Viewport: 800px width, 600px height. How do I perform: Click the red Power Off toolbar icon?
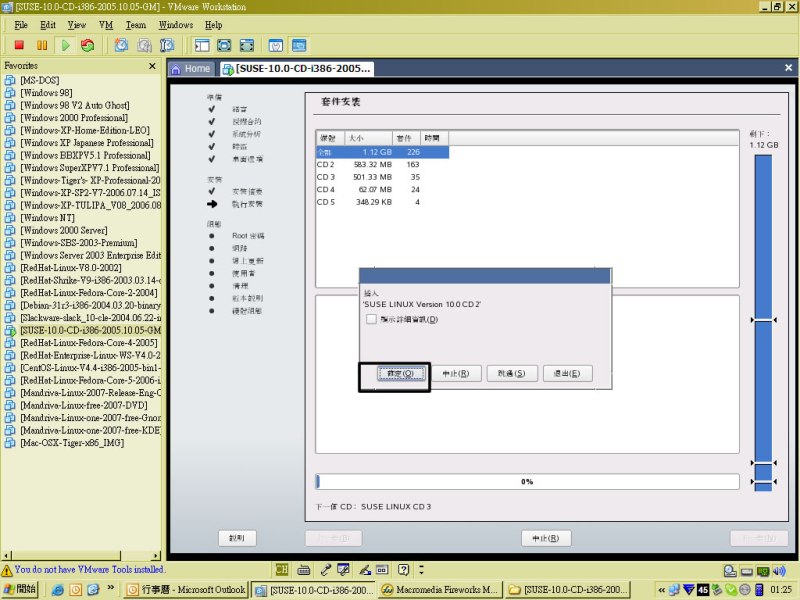[x=19, y=45]
